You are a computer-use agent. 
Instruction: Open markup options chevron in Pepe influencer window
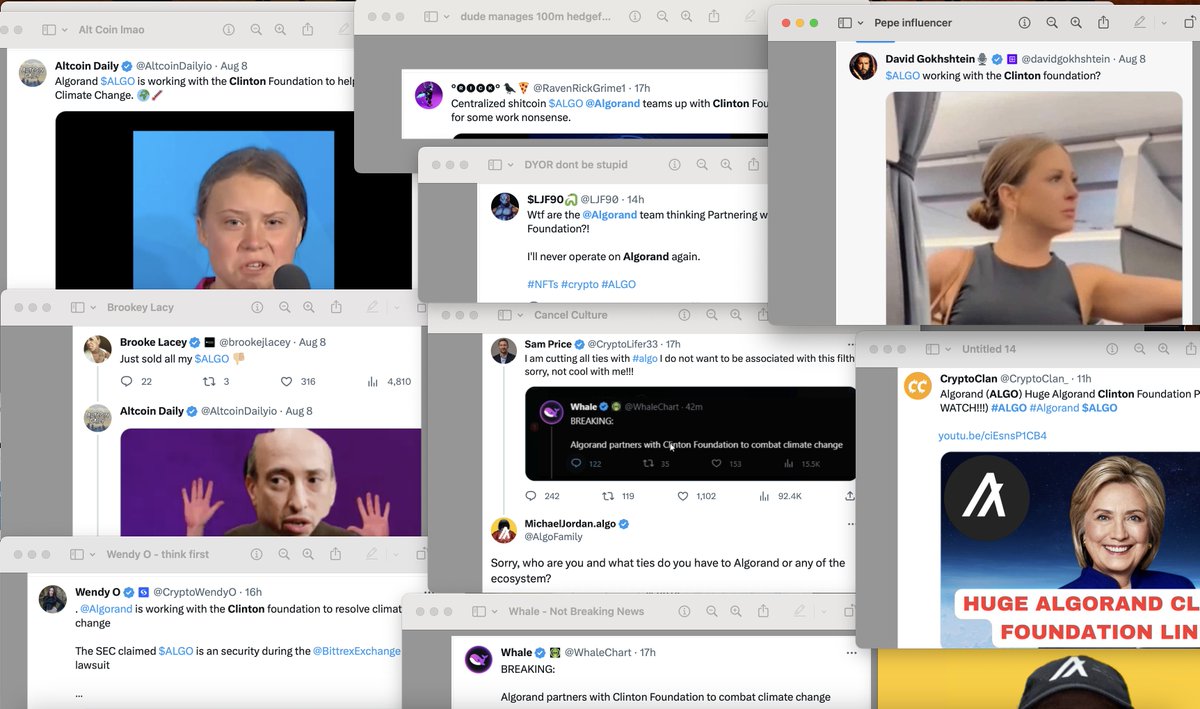pyautogui.click(x=1164, y=23)
